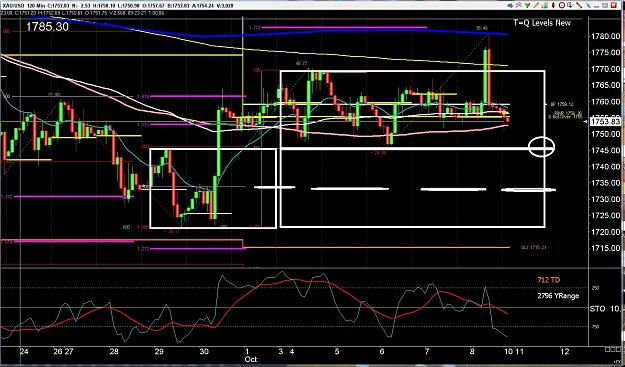Viewport: 625px width, 367px height.
Task: Click the black circle toolbar icon
Action: 562,5
